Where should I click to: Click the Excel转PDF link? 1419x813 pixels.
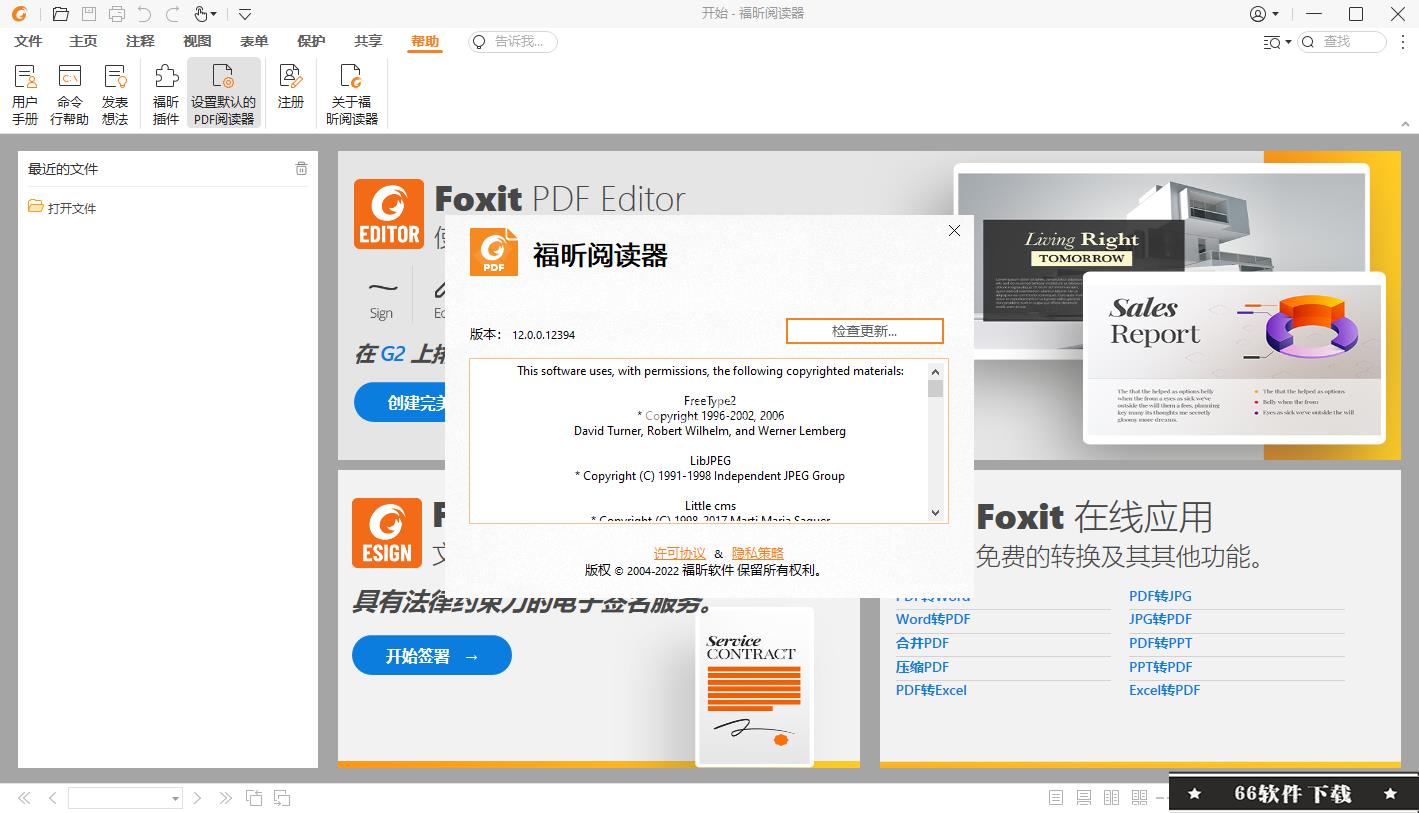tap(1165, 690)
